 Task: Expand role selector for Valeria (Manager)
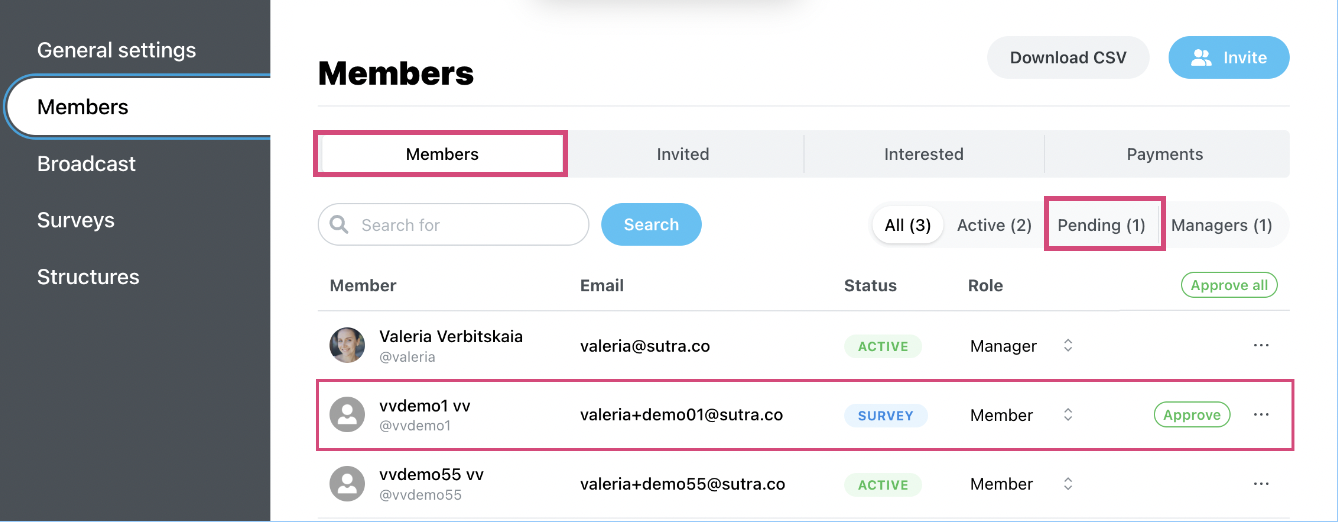tap(1068, 346)
